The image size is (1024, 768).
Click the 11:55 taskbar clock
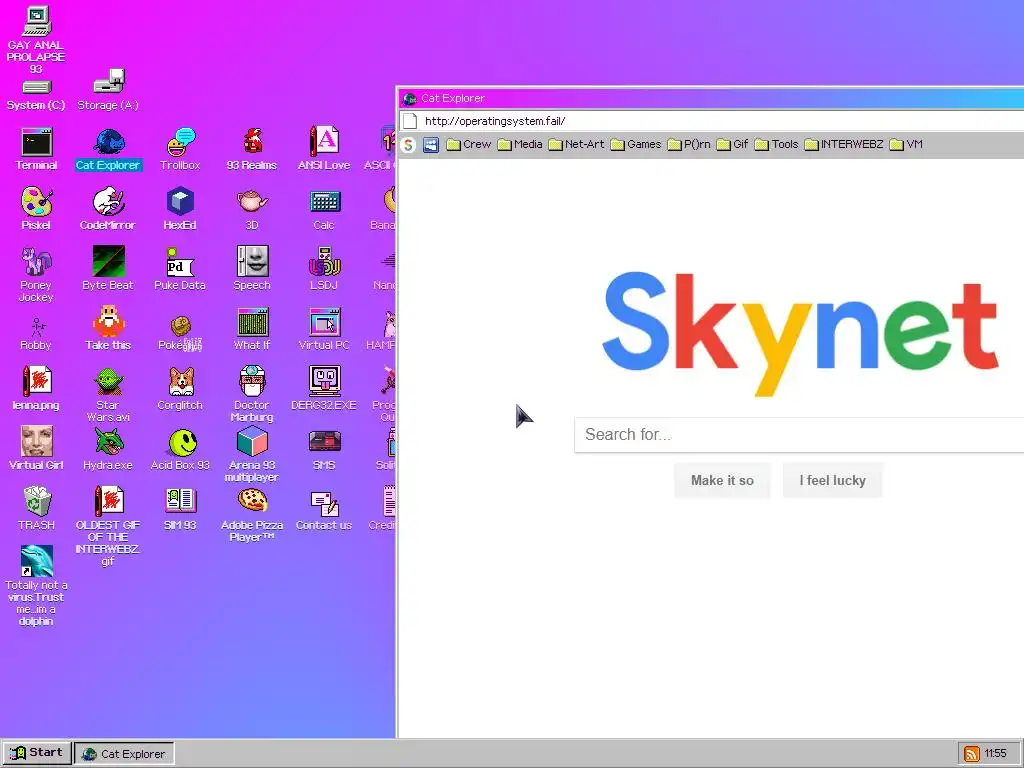click(995, 754)
